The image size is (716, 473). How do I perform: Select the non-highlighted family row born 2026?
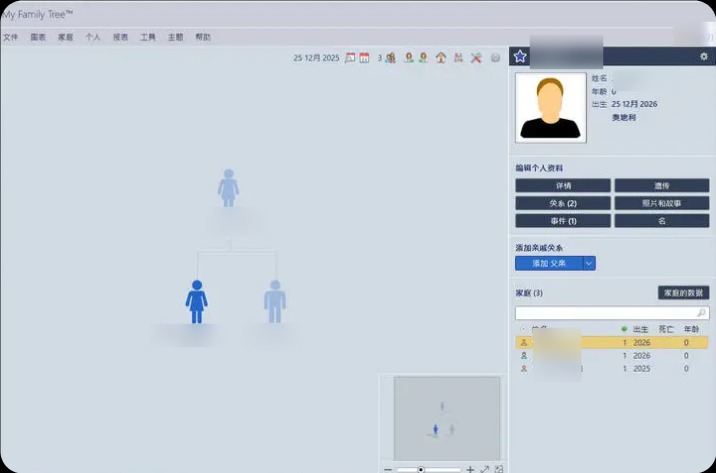[612, 356]
